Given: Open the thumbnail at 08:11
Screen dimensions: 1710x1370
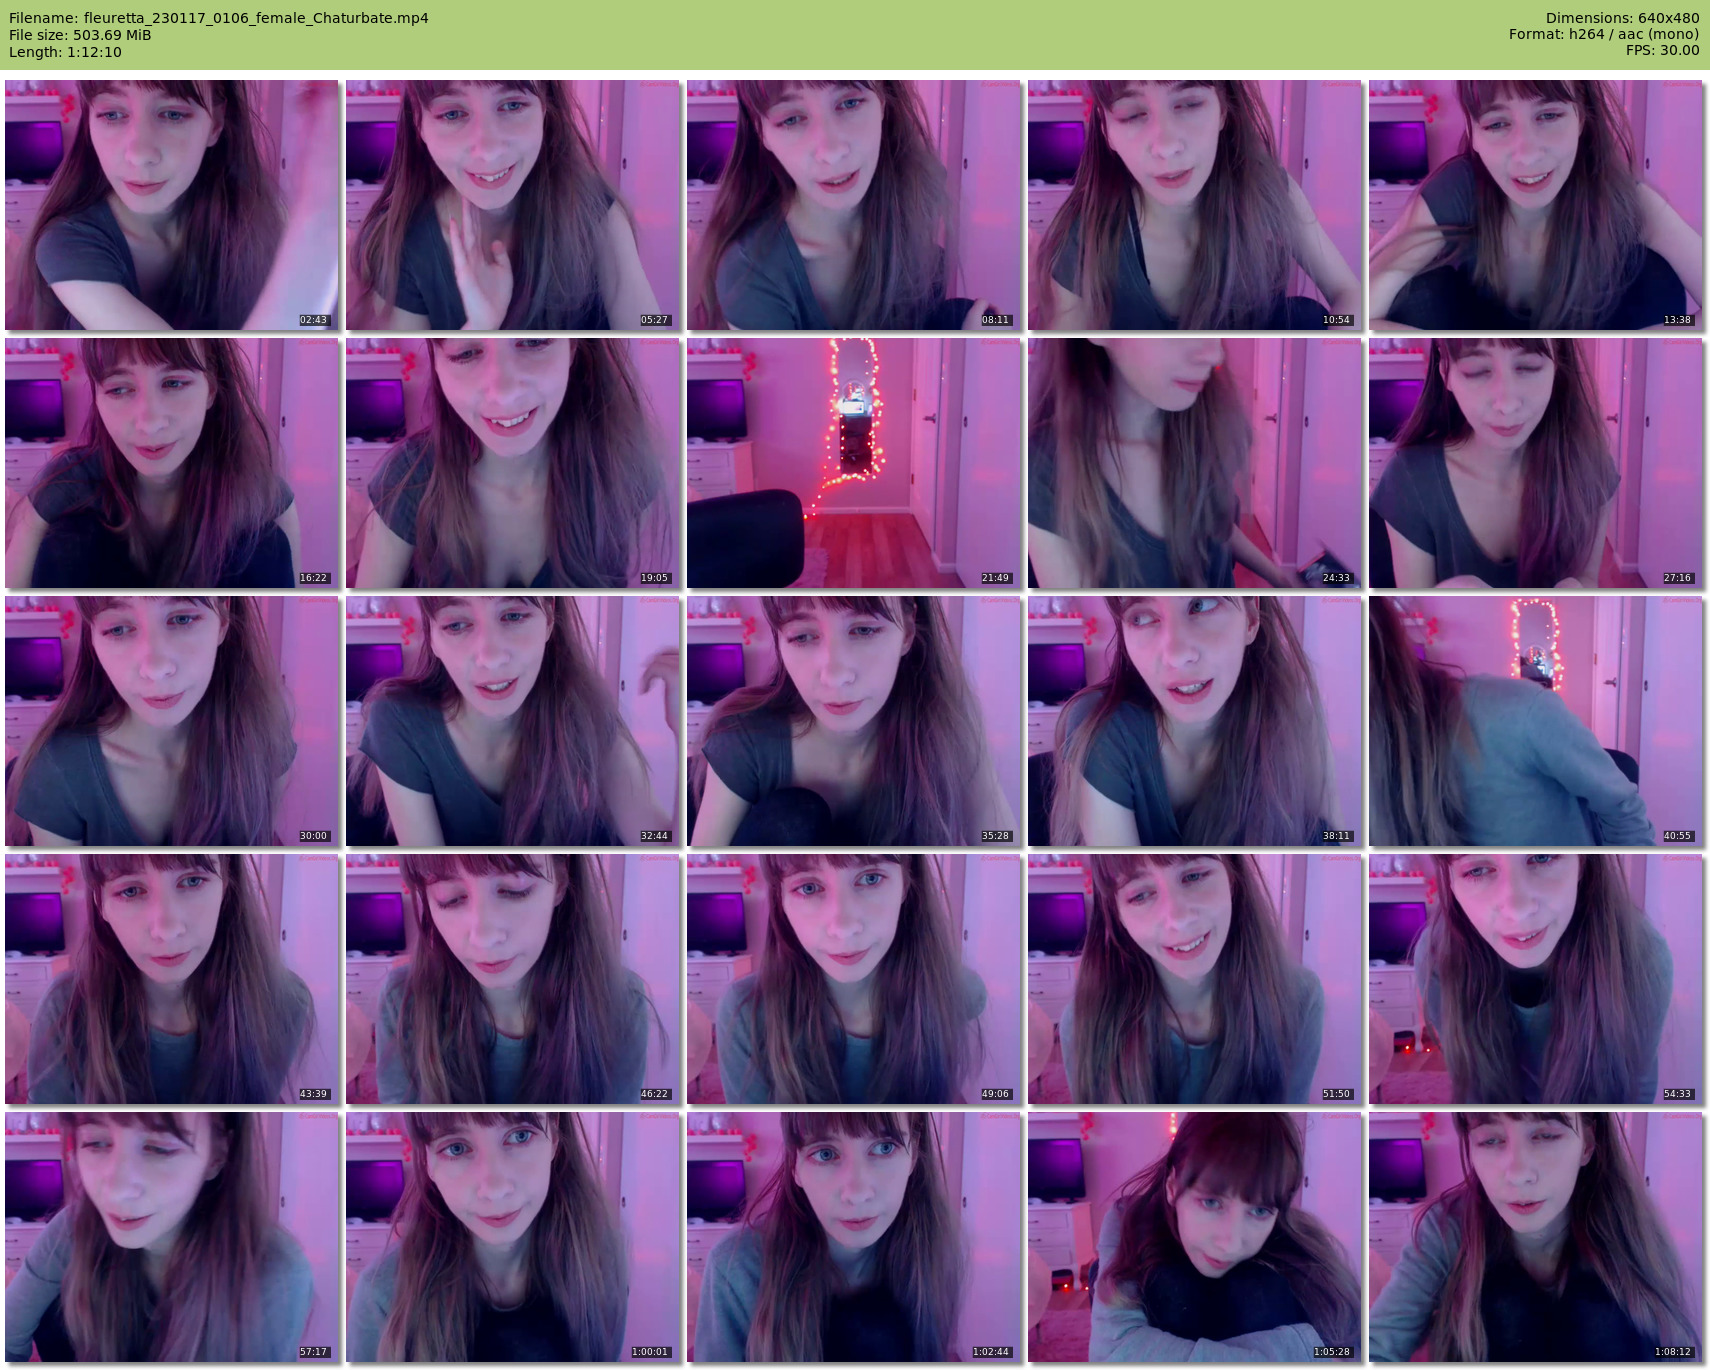Looking at the screenshot, I should 854,205.
